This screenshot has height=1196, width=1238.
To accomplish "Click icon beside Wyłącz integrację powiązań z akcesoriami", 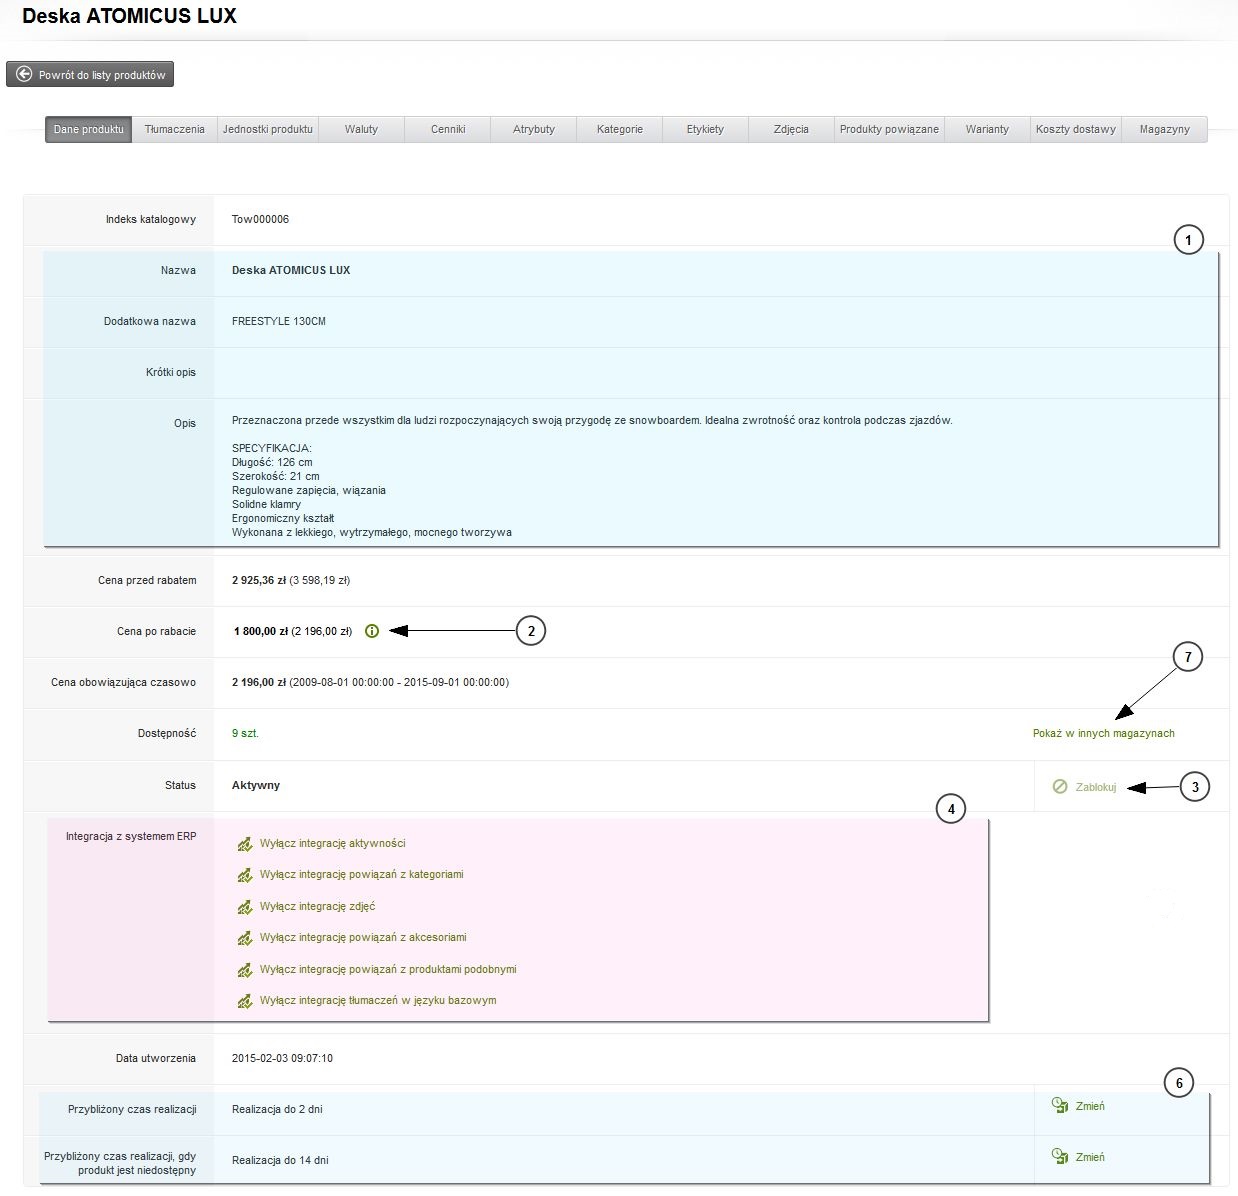I will 244,938.
